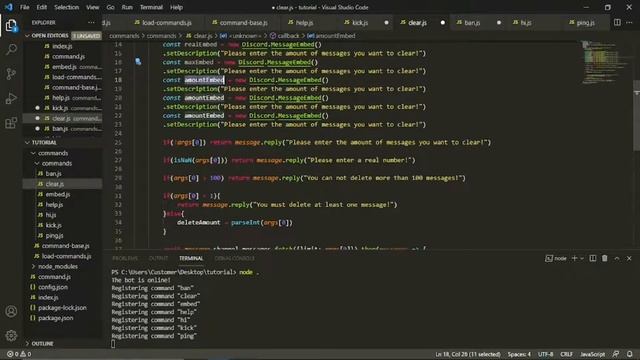Open the Edit menu
This screenshot has height=360, width=640.
click(41, 7)
